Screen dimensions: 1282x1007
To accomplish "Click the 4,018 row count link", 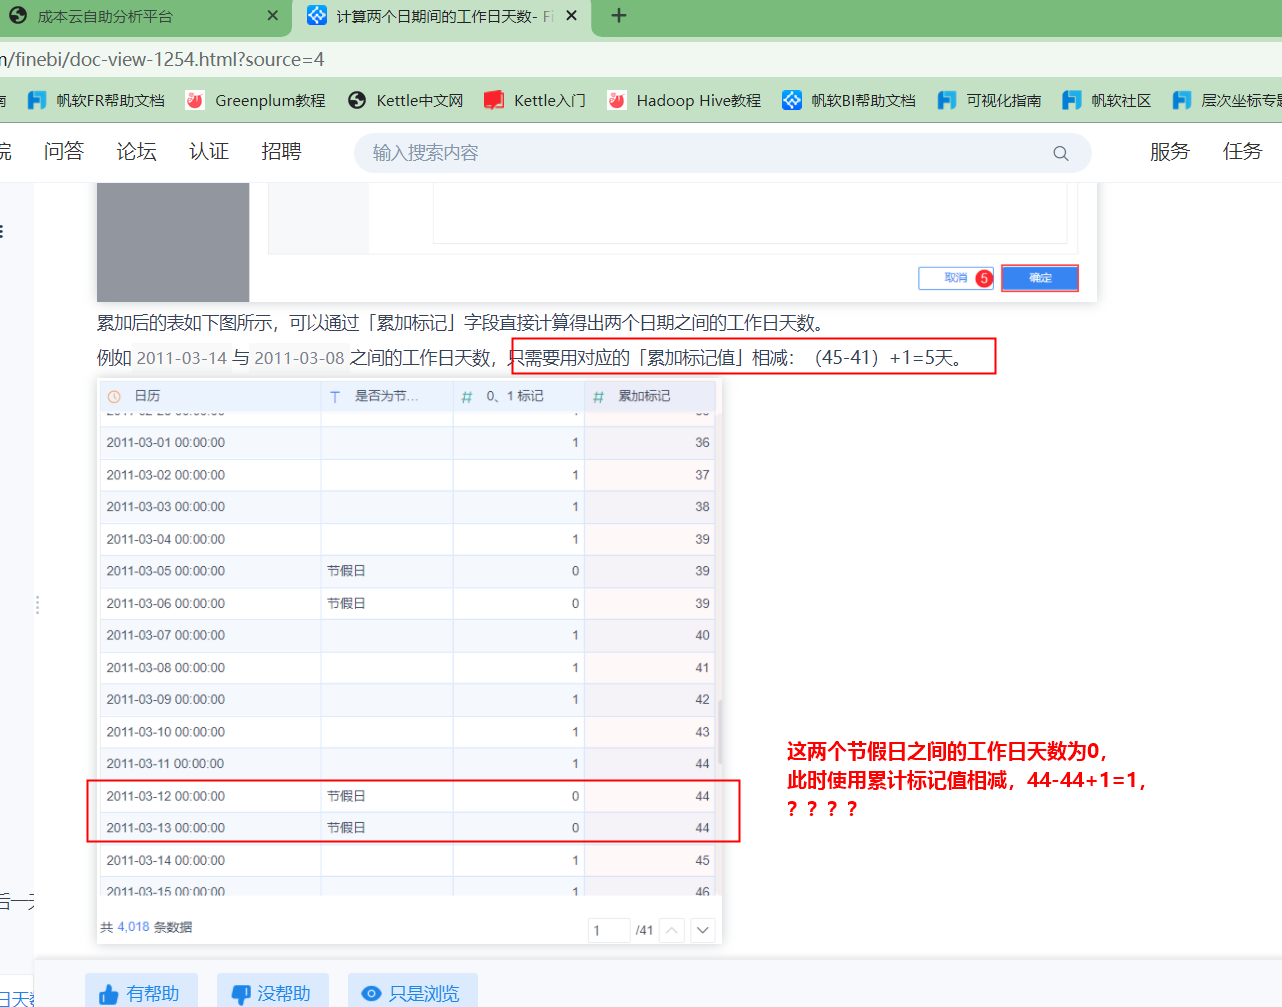I will click(x=133, y=927).
